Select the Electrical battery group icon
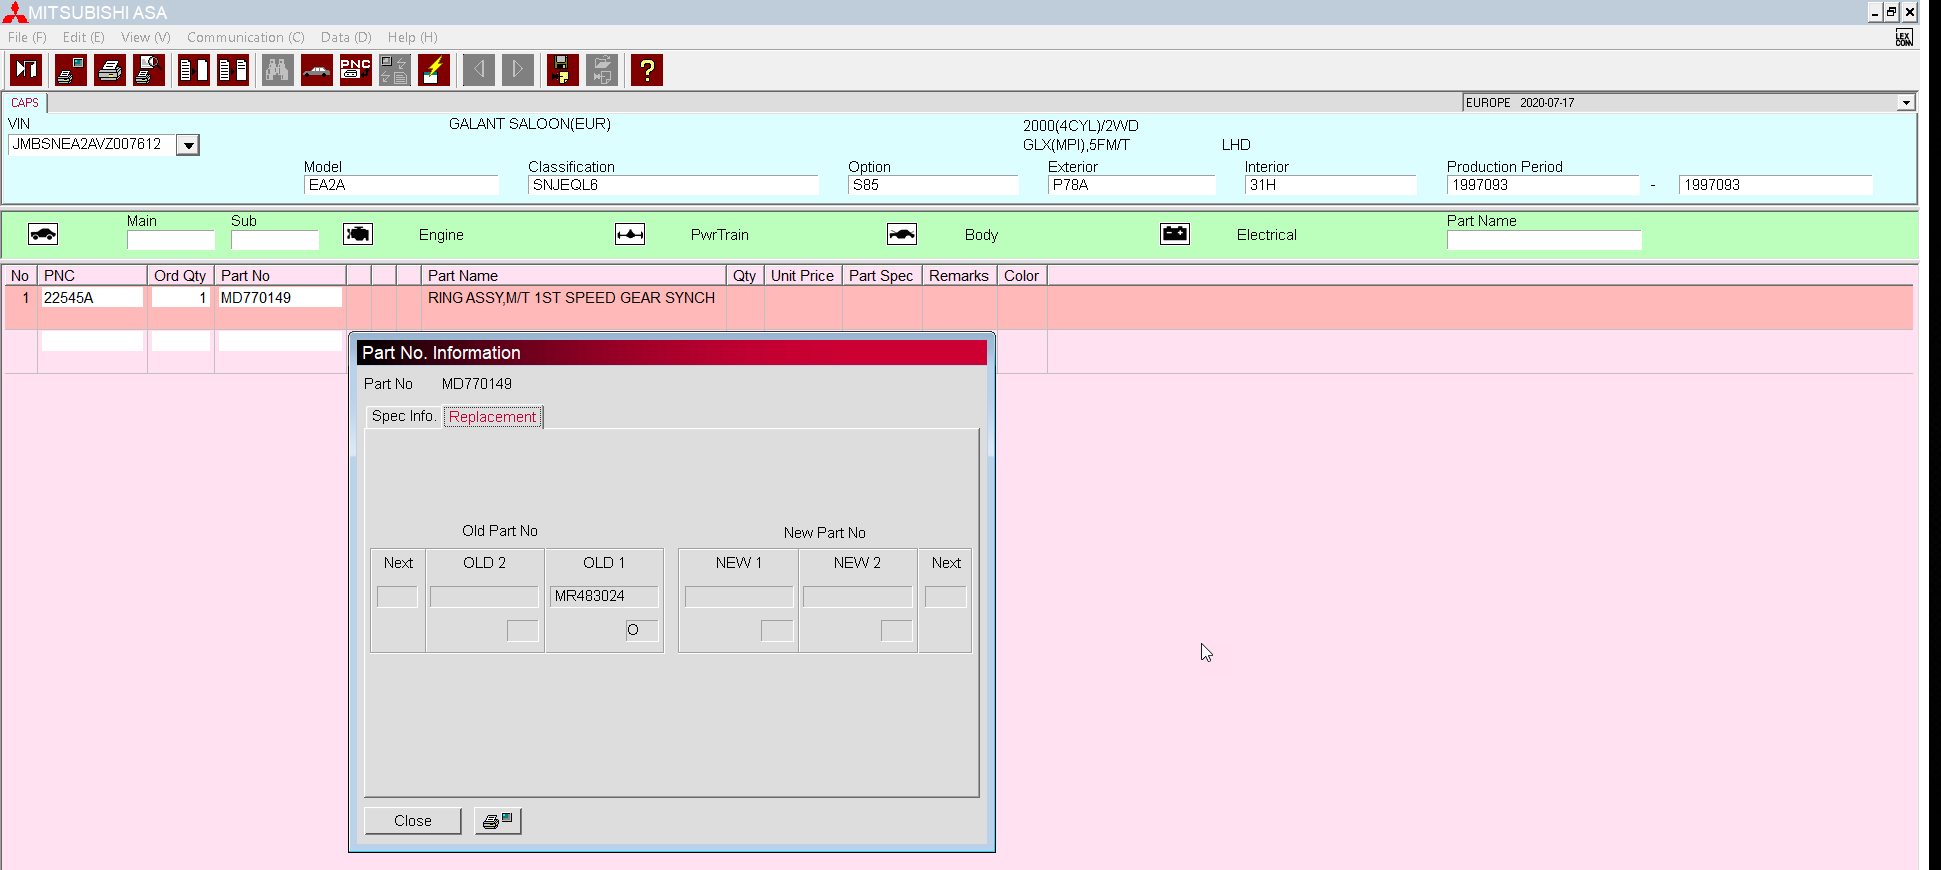Viewport: 1941px width, 870px height. [x=1175, y=234]
